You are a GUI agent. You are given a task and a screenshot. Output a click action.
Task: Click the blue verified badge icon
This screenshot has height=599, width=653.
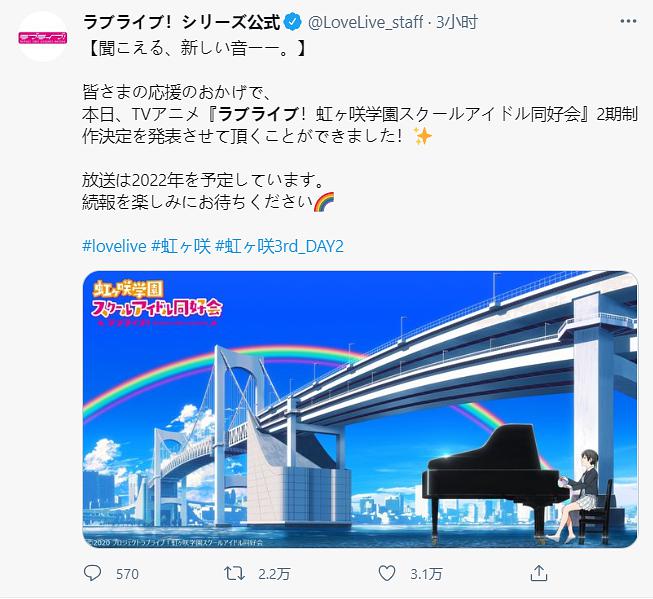292,22
